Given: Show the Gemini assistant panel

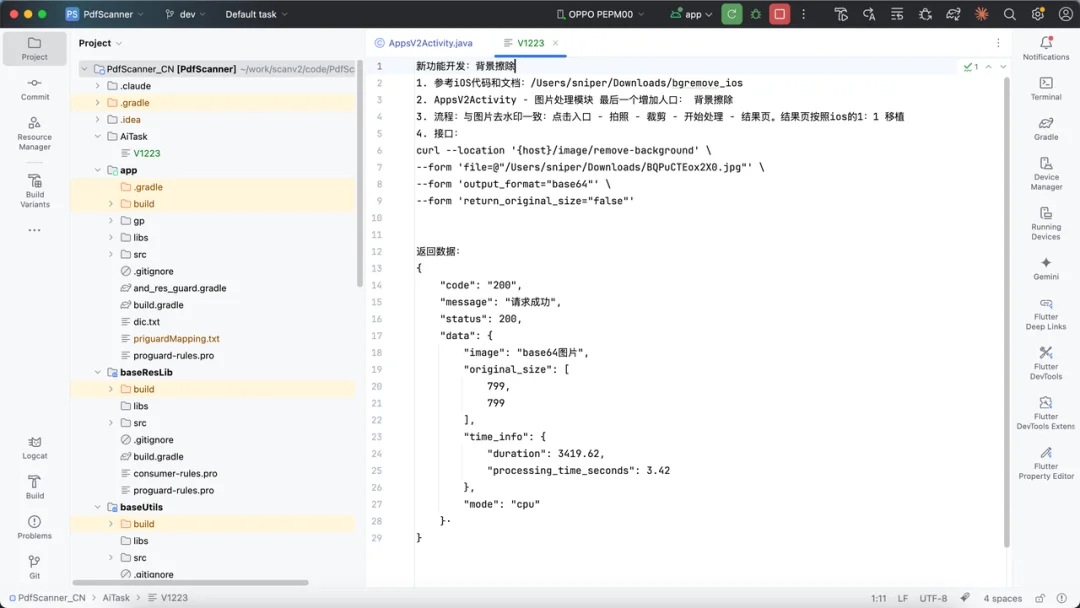Looking at the screenshot, I should tap(1046, 269).
